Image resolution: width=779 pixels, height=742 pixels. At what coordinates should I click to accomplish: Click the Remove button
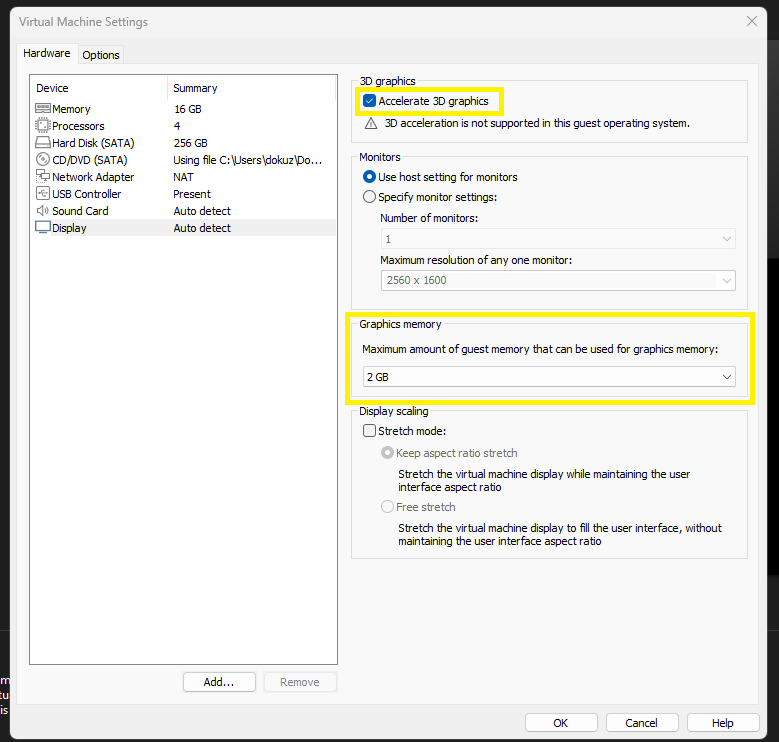coord(300,682)
